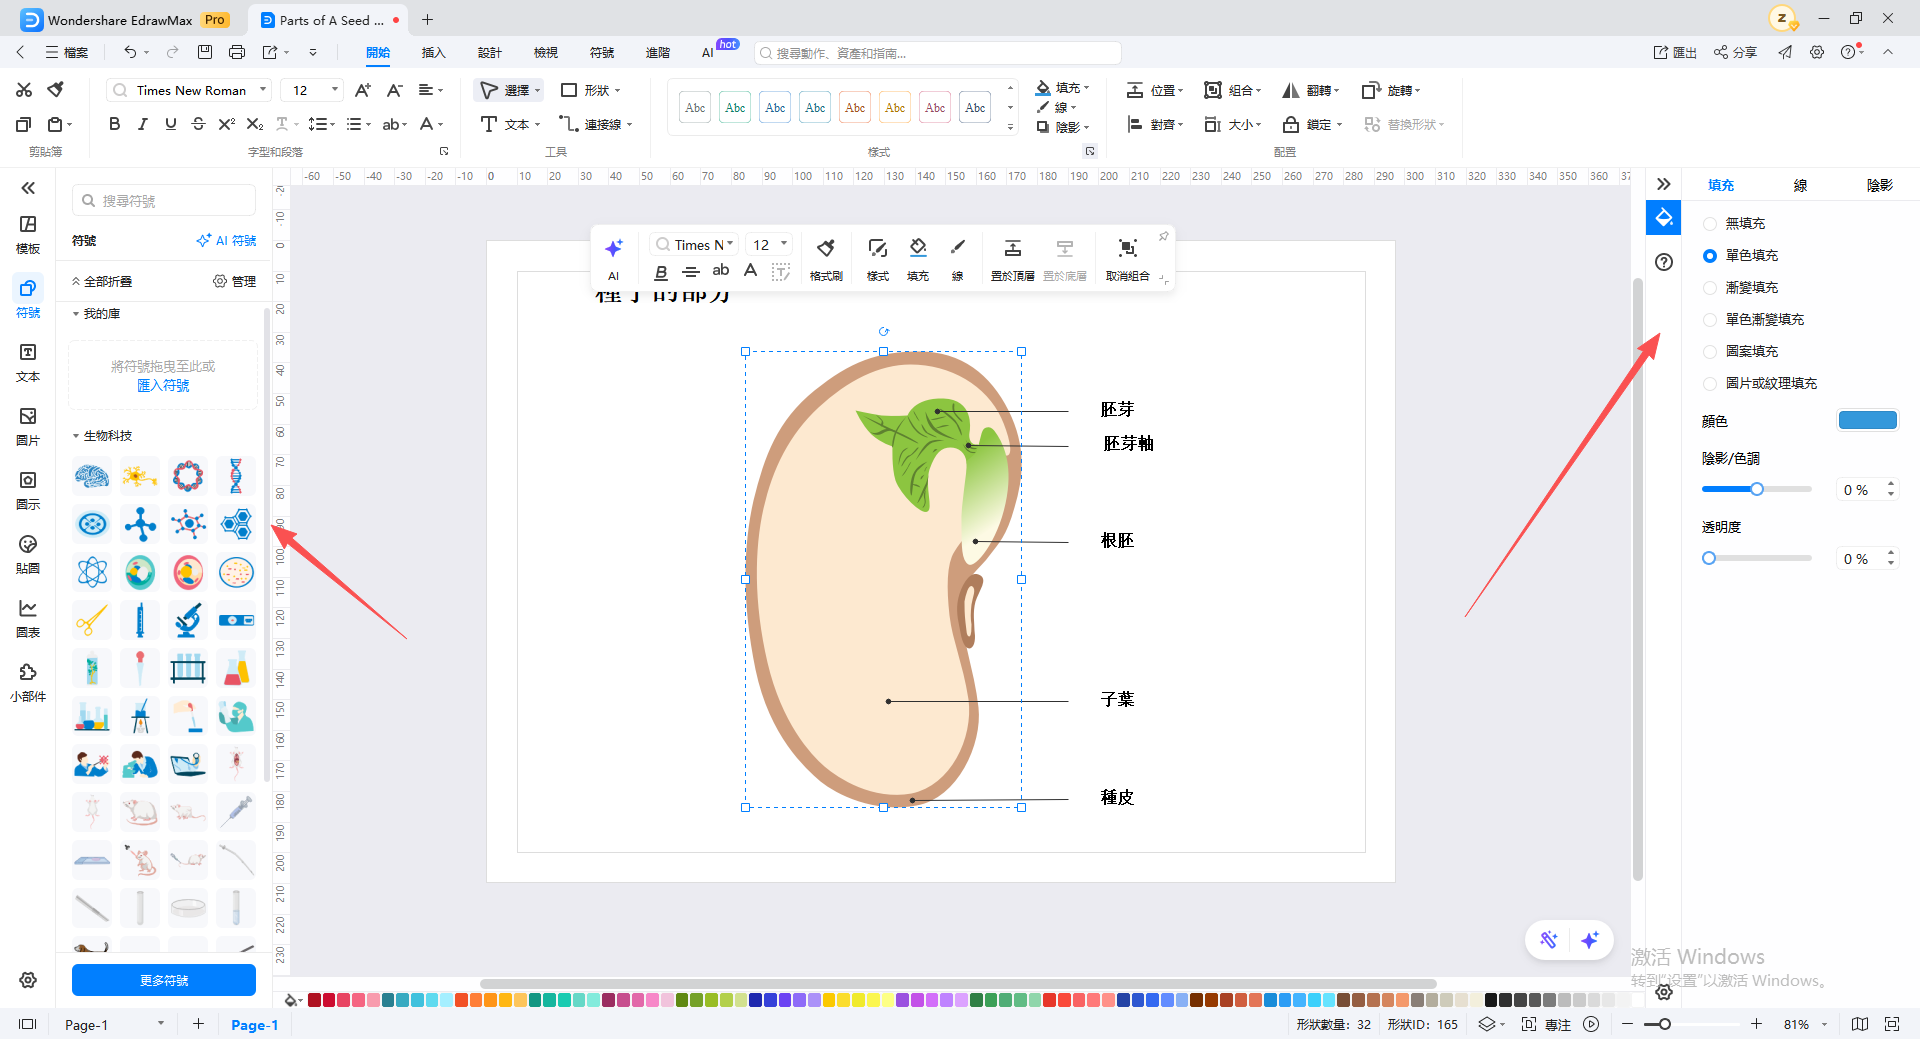Switch to the 陰影 shadow tab in right panel
The width and height of the screenshot is (1920, 1039).
pyautogui.click(x=1879, y=185)
